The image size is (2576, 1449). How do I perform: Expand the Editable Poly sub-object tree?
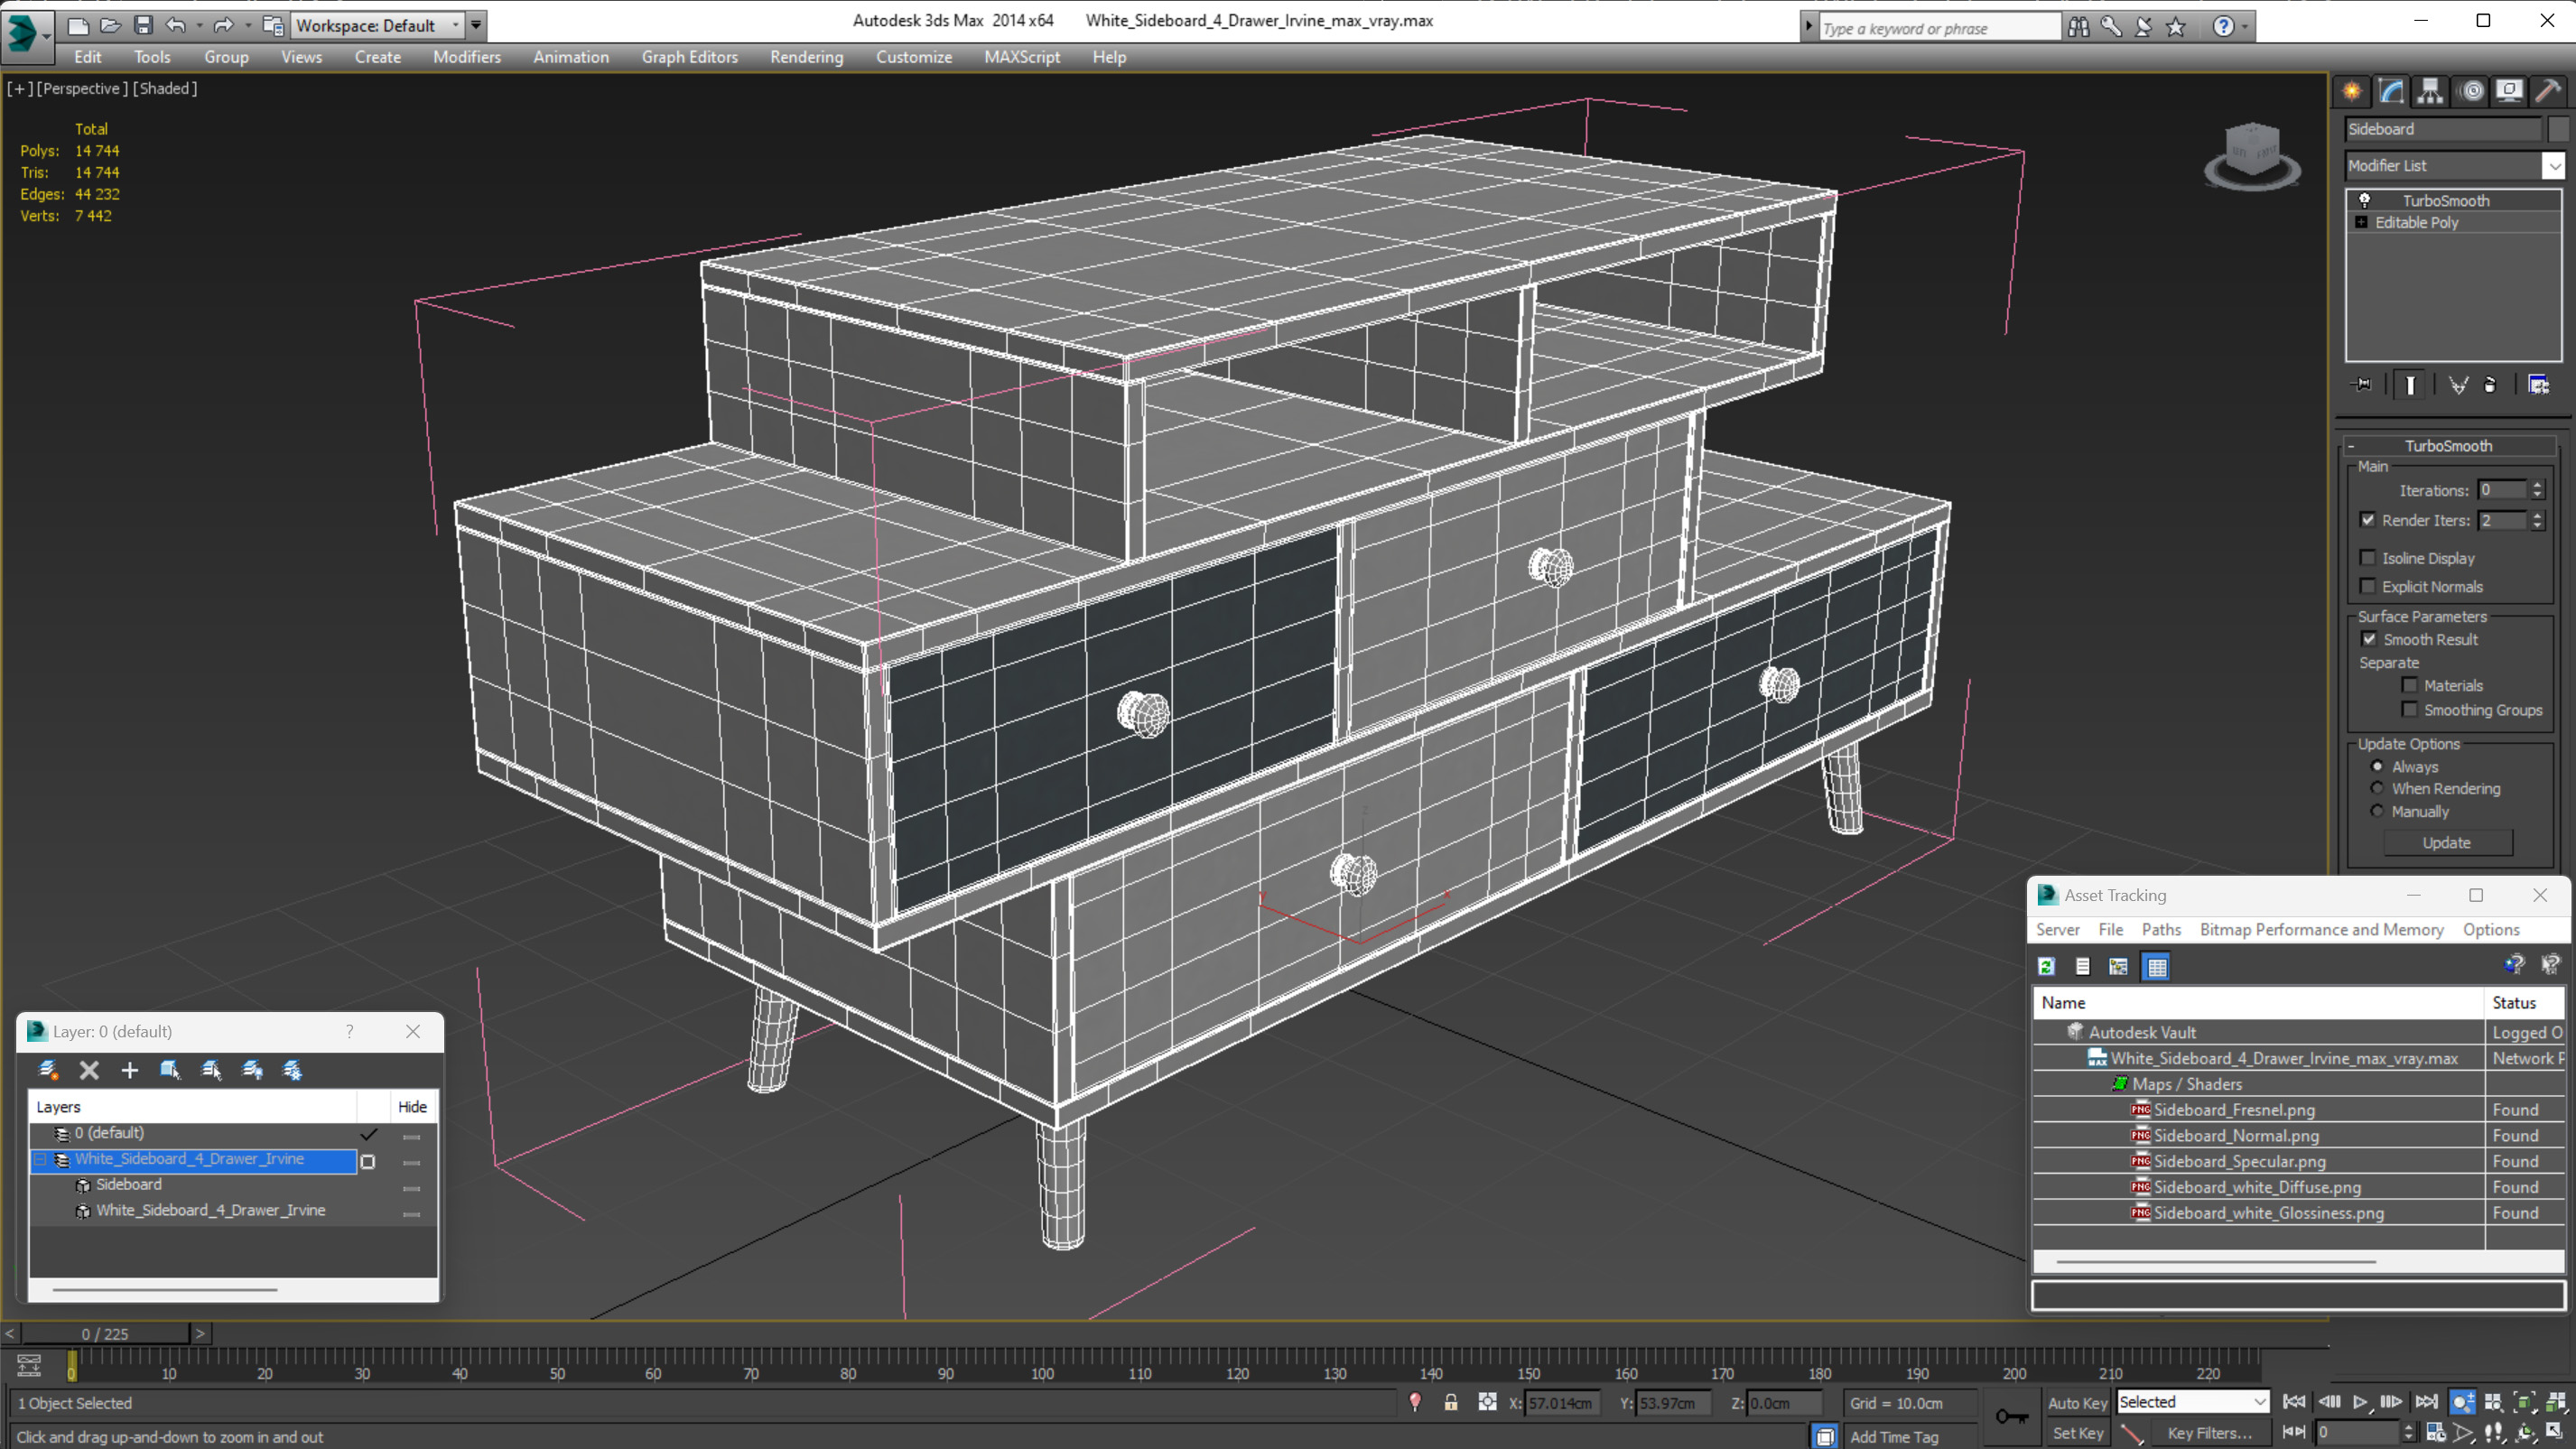[2361, 222]
